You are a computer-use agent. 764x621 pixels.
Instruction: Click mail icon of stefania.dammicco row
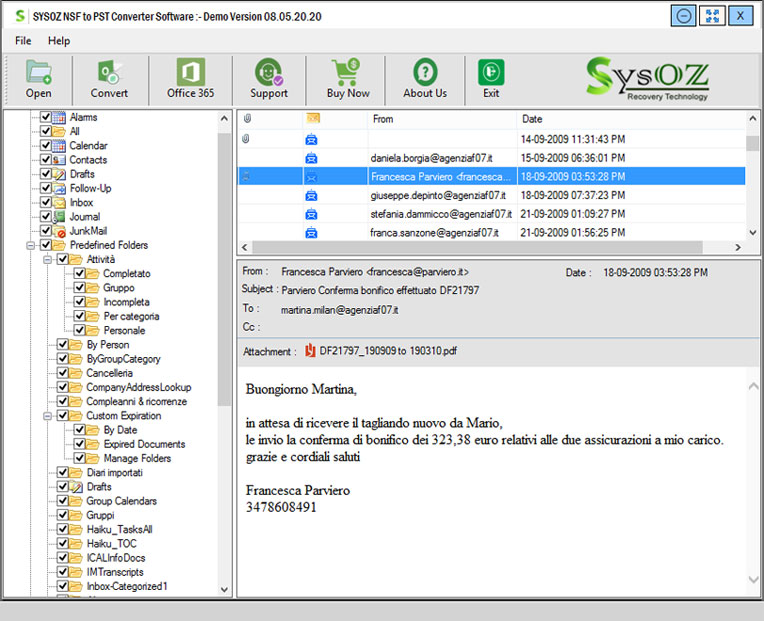point(311,214)
